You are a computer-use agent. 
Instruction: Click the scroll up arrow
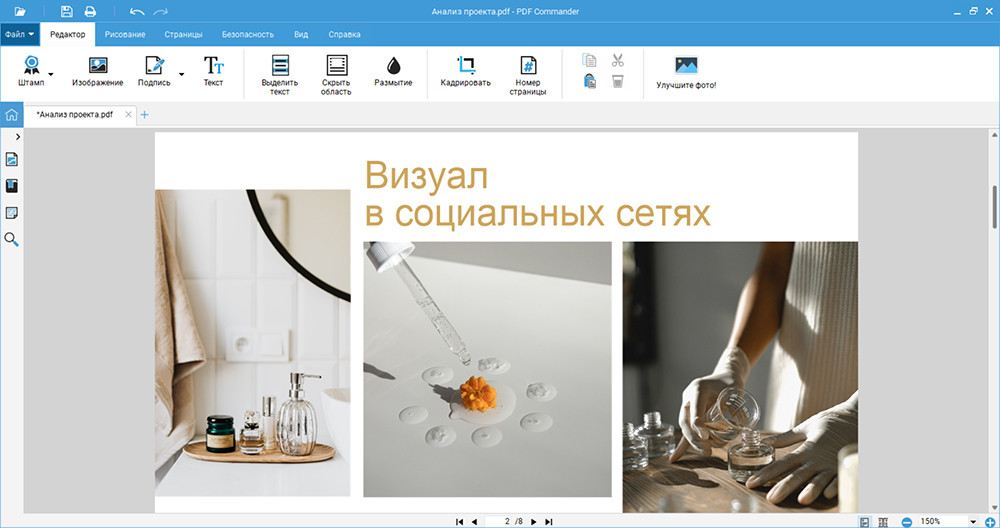click(994, 135)
